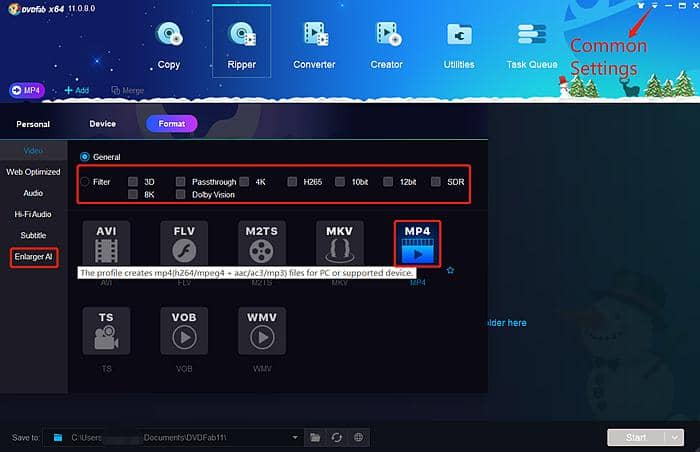
Task: Select the TS format profile
Action: [x=106, y=331]
